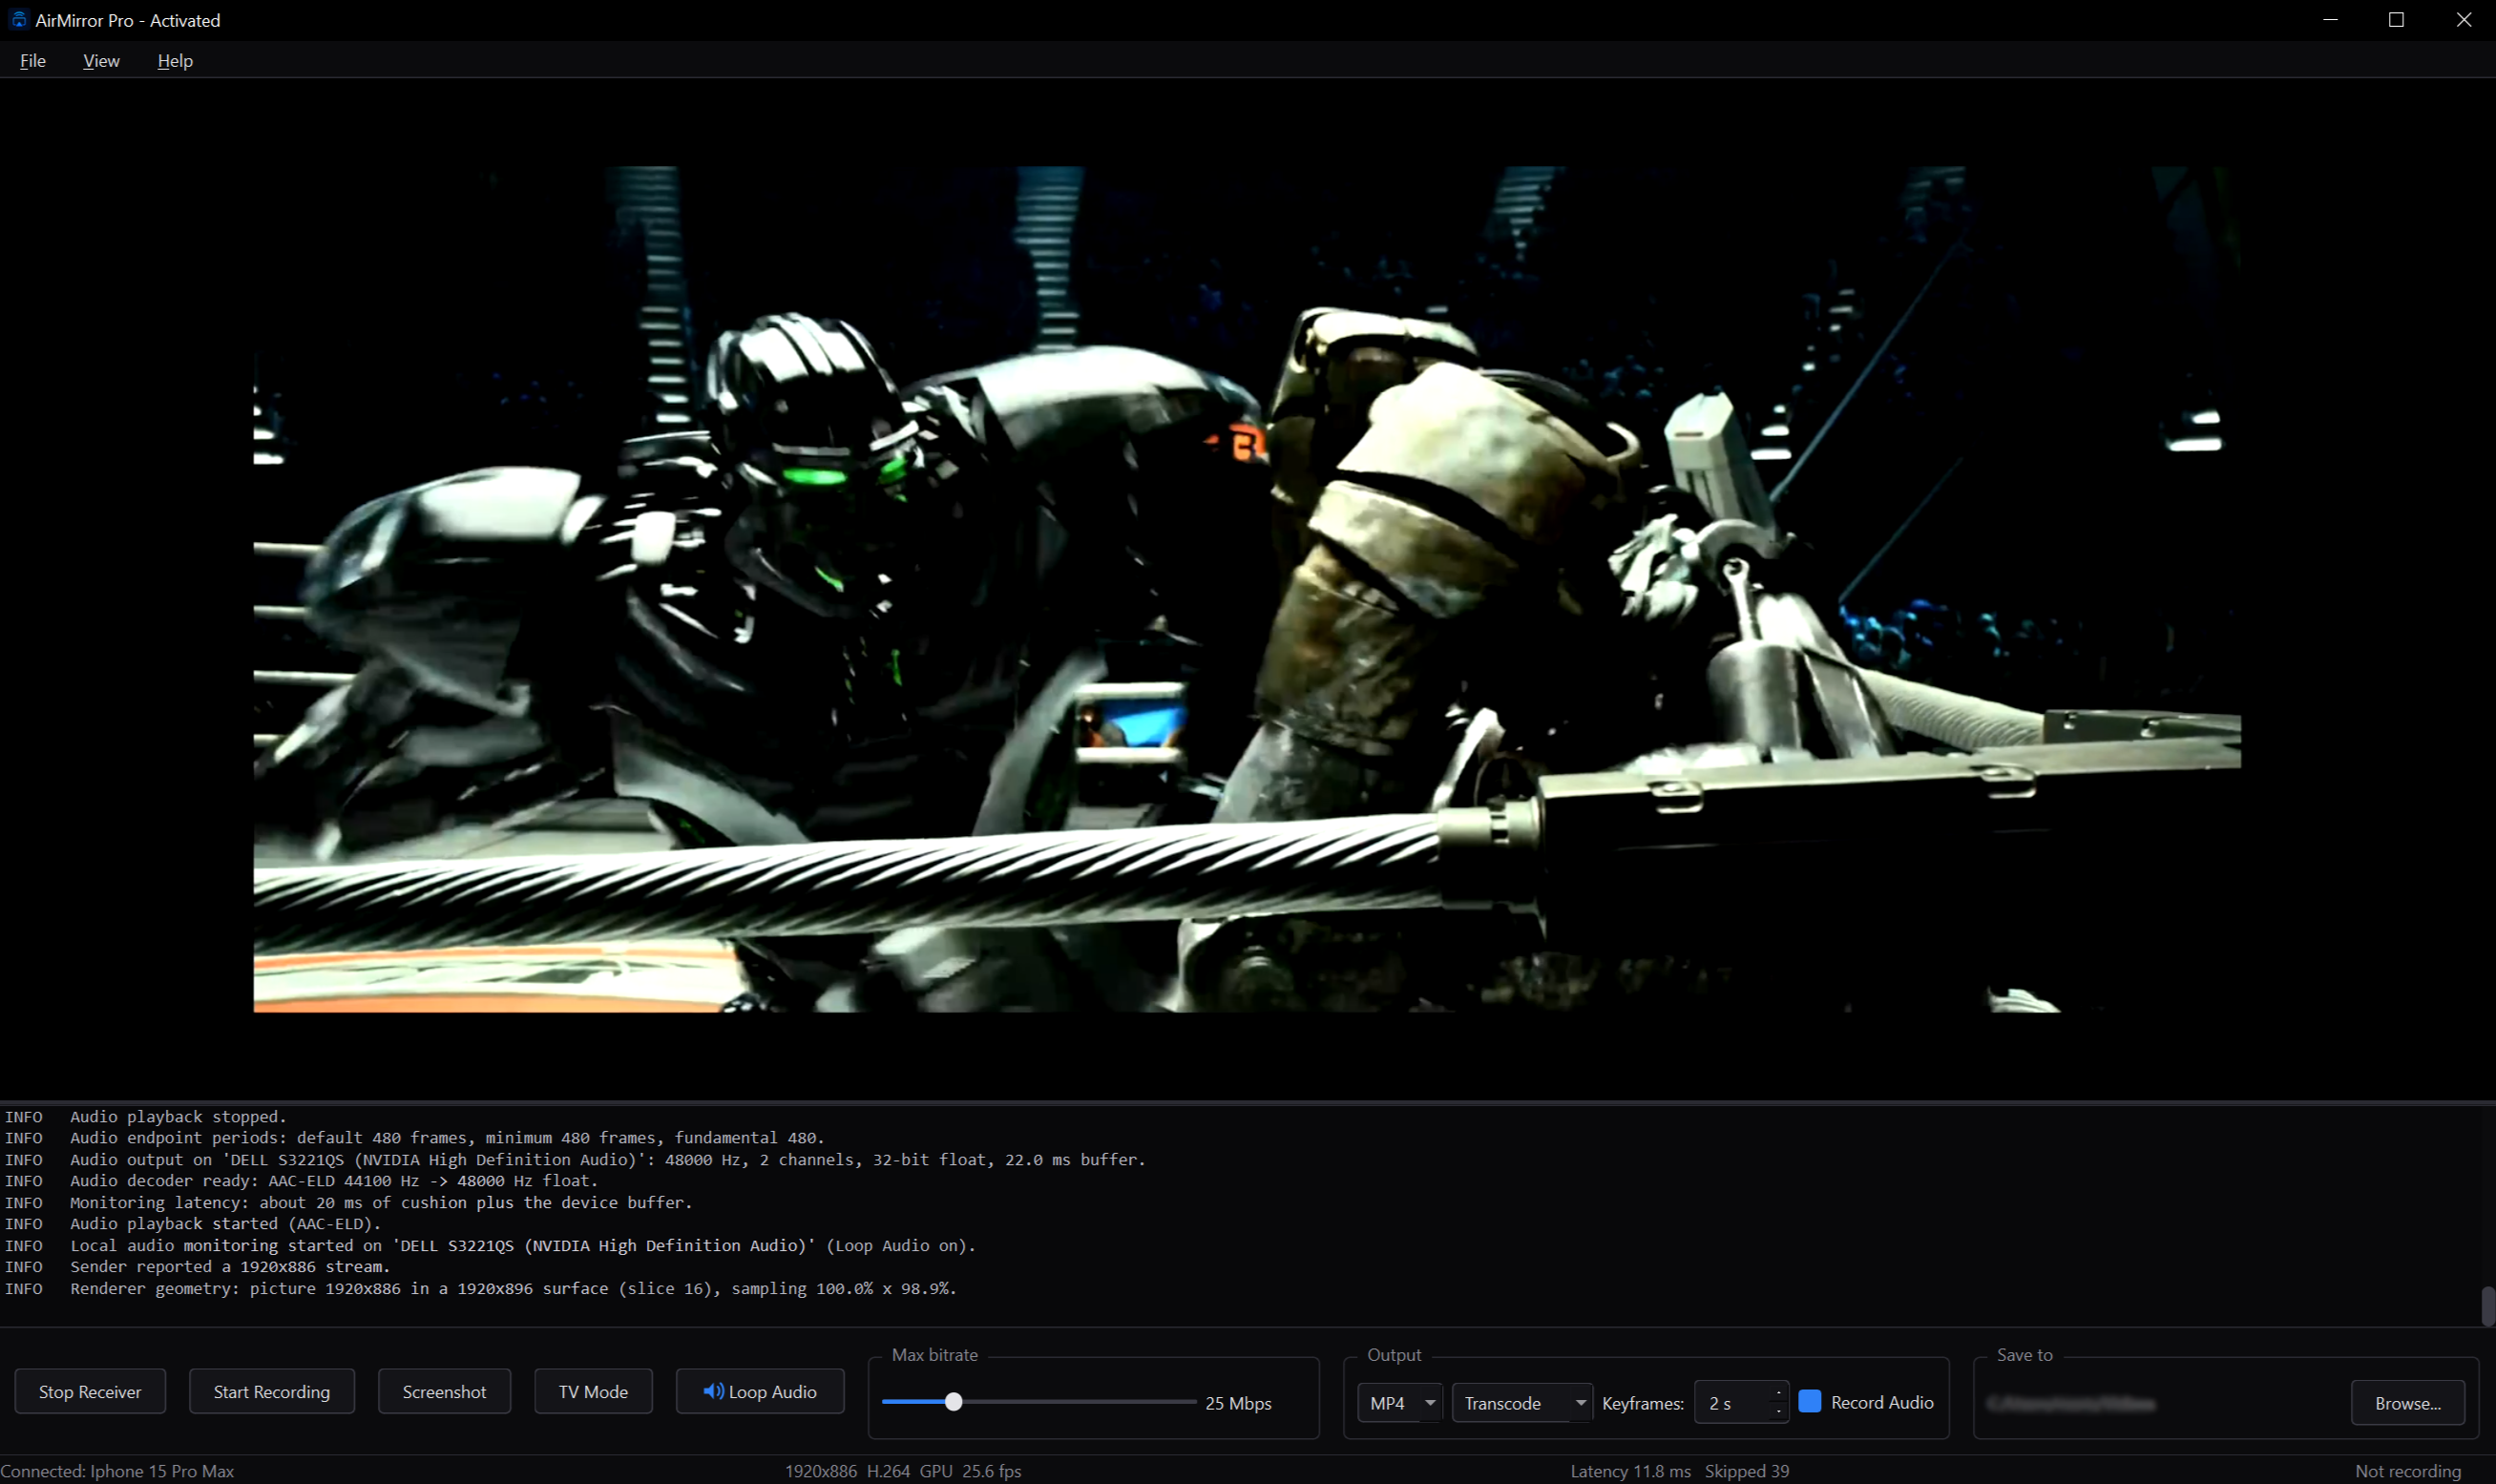
Task: Click the "Audio playback started (AAC-ELD)." log line
Action: (x=225, y=1223)
